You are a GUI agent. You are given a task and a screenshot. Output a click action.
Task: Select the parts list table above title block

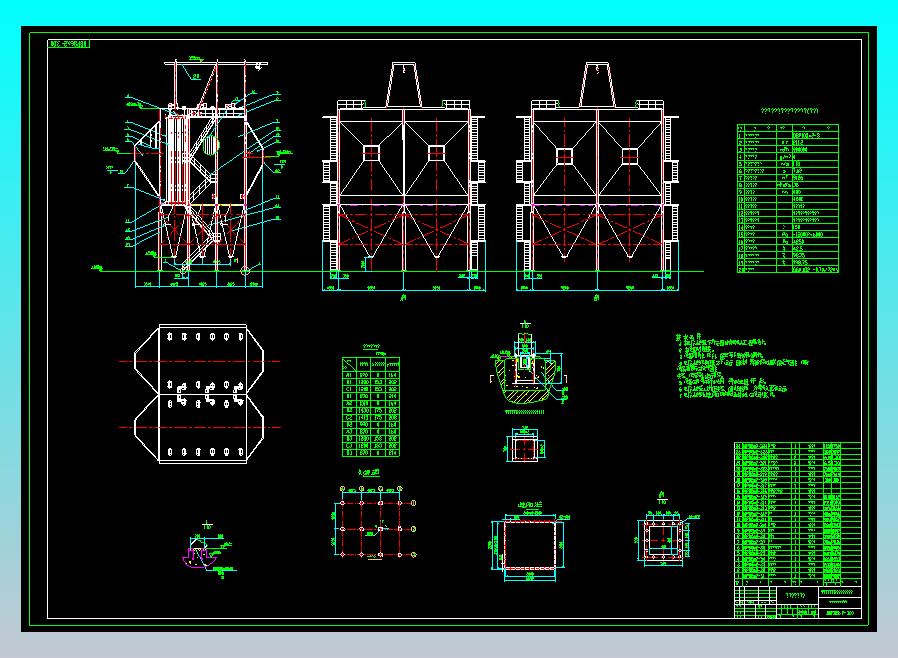pos(798,513)
